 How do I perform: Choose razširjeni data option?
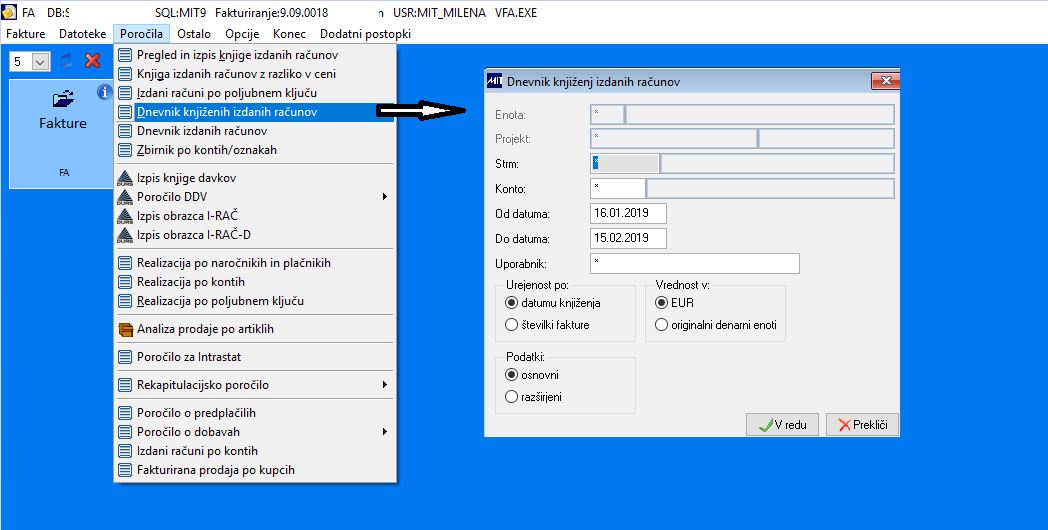[x=512, y=397]
